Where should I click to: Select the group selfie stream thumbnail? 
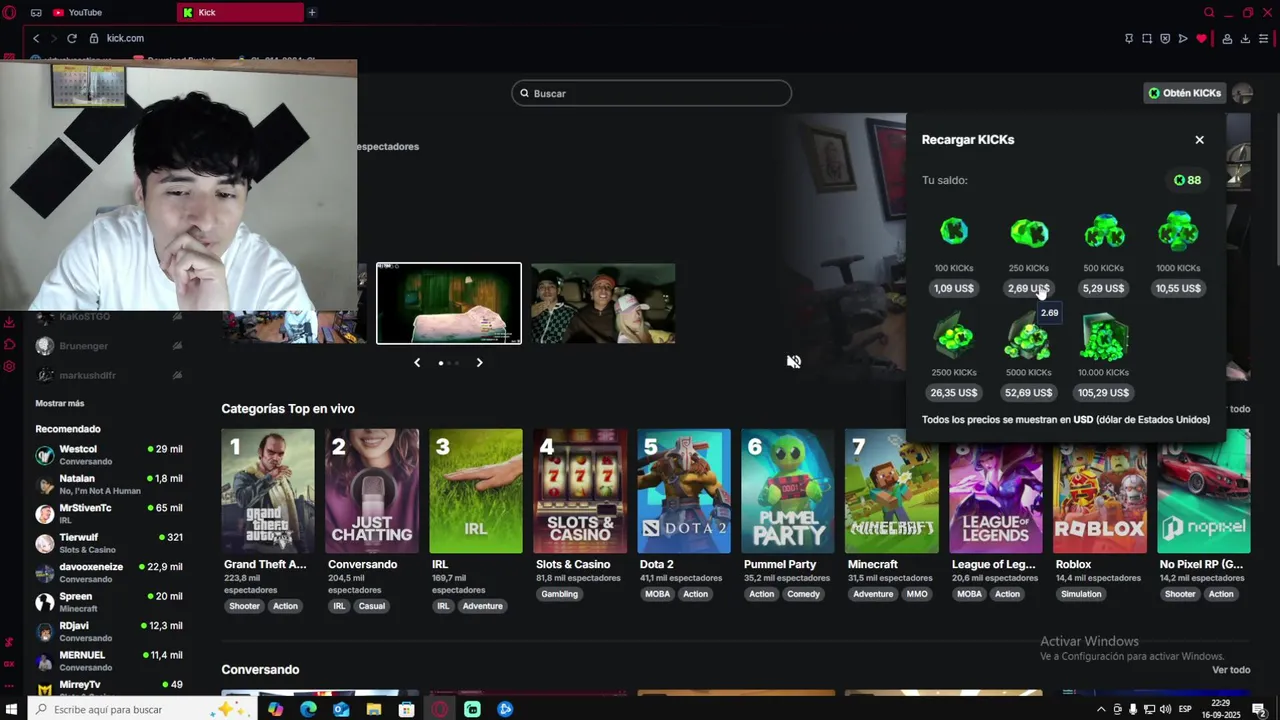pos(603,303)
